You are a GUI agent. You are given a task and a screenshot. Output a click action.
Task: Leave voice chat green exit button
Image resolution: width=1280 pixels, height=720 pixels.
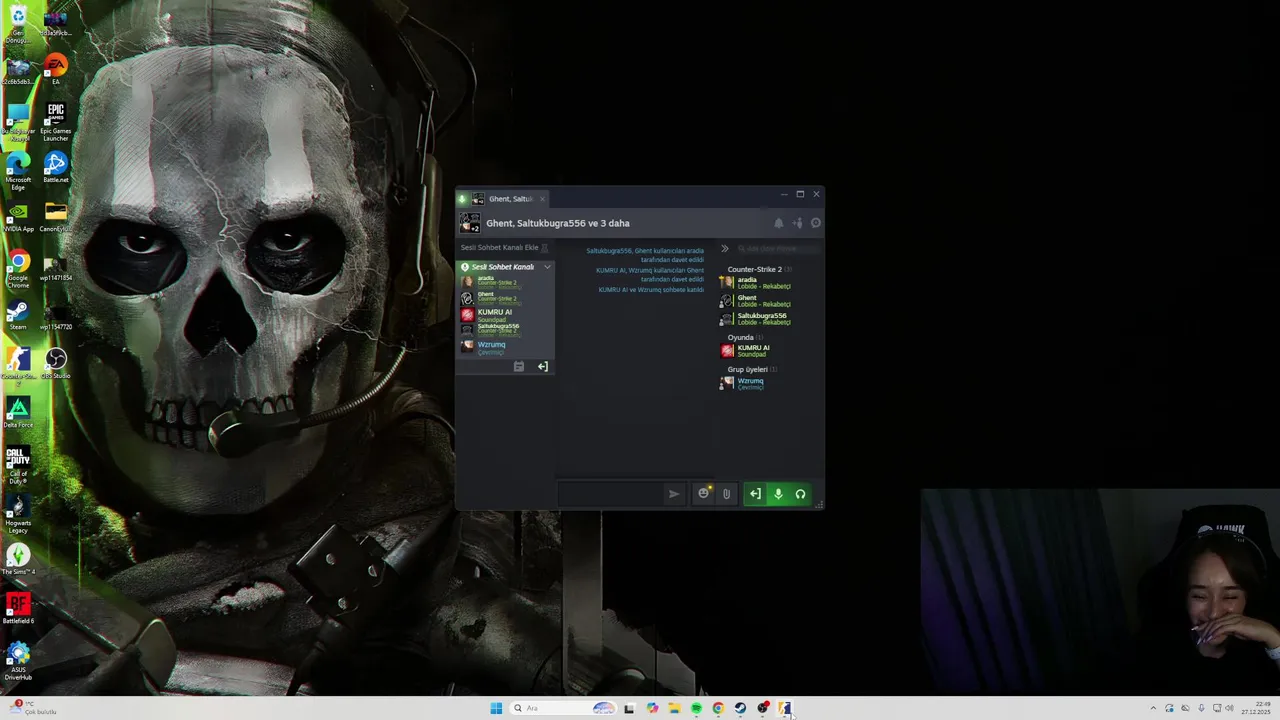(x=755, y=493)
